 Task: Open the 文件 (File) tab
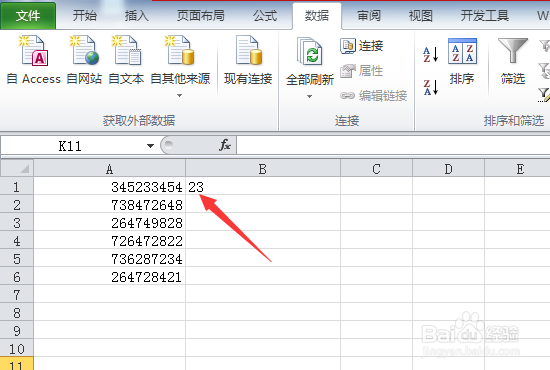(28, 16)
